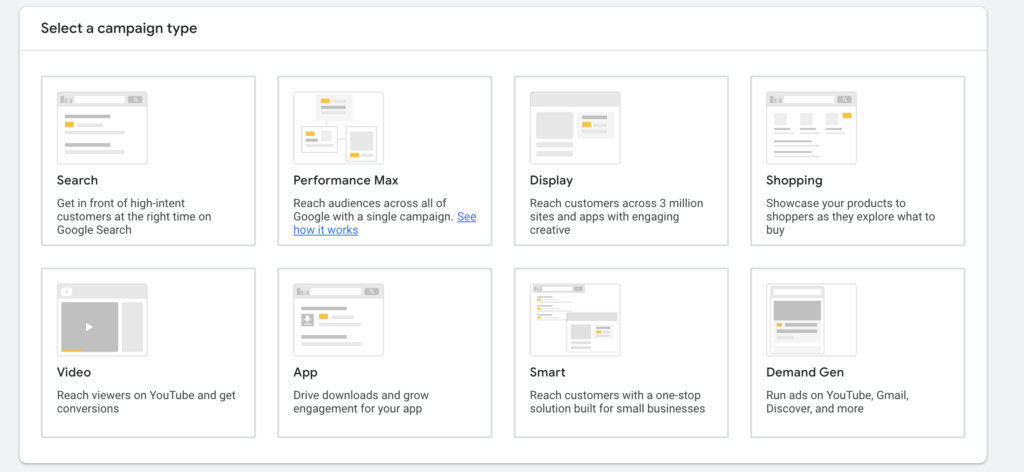Click the Demand Gen campaign title

click(805, 372)
